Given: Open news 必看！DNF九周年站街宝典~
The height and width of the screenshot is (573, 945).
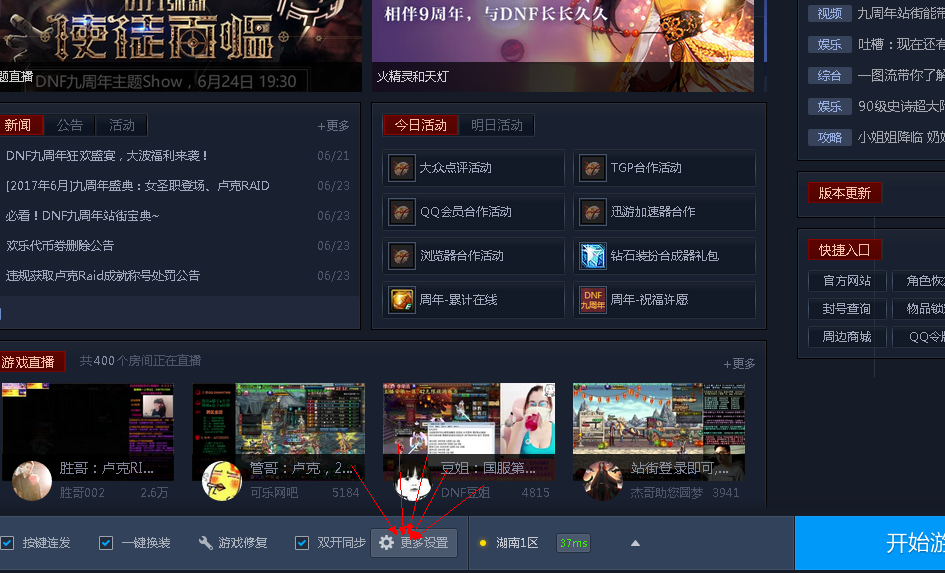Looking at the screenshot, I should pos(83,216).
